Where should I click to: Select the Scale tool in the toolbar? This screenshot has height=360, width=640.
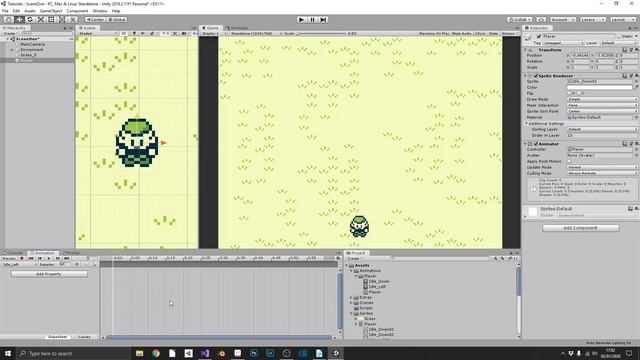tap(40, 19)
